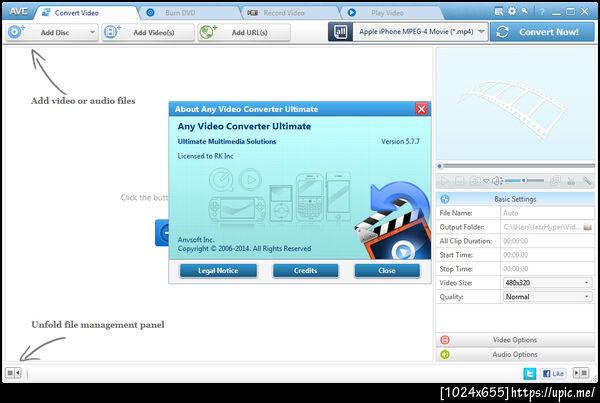Switch to the Burn DVD tab

[180, 13]
